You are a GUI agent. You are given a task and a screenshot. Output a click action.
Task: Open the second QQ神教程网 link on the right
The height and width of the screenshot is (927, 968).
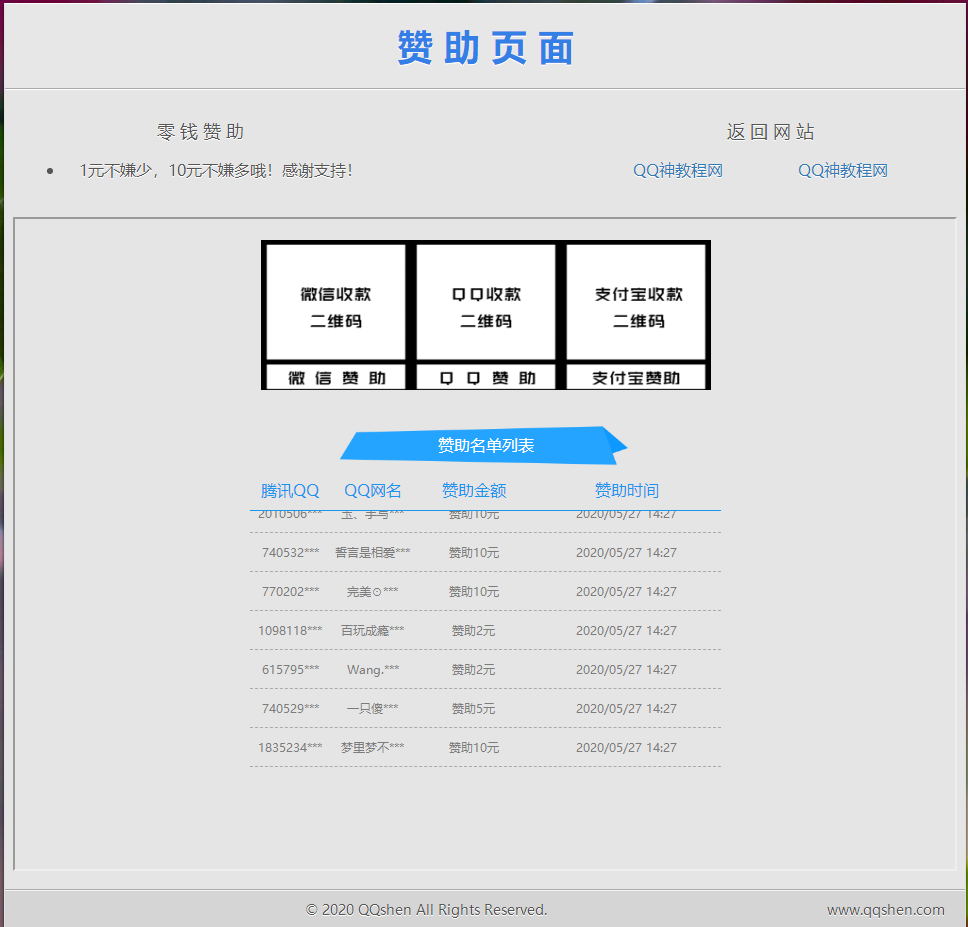coord(843,170)
